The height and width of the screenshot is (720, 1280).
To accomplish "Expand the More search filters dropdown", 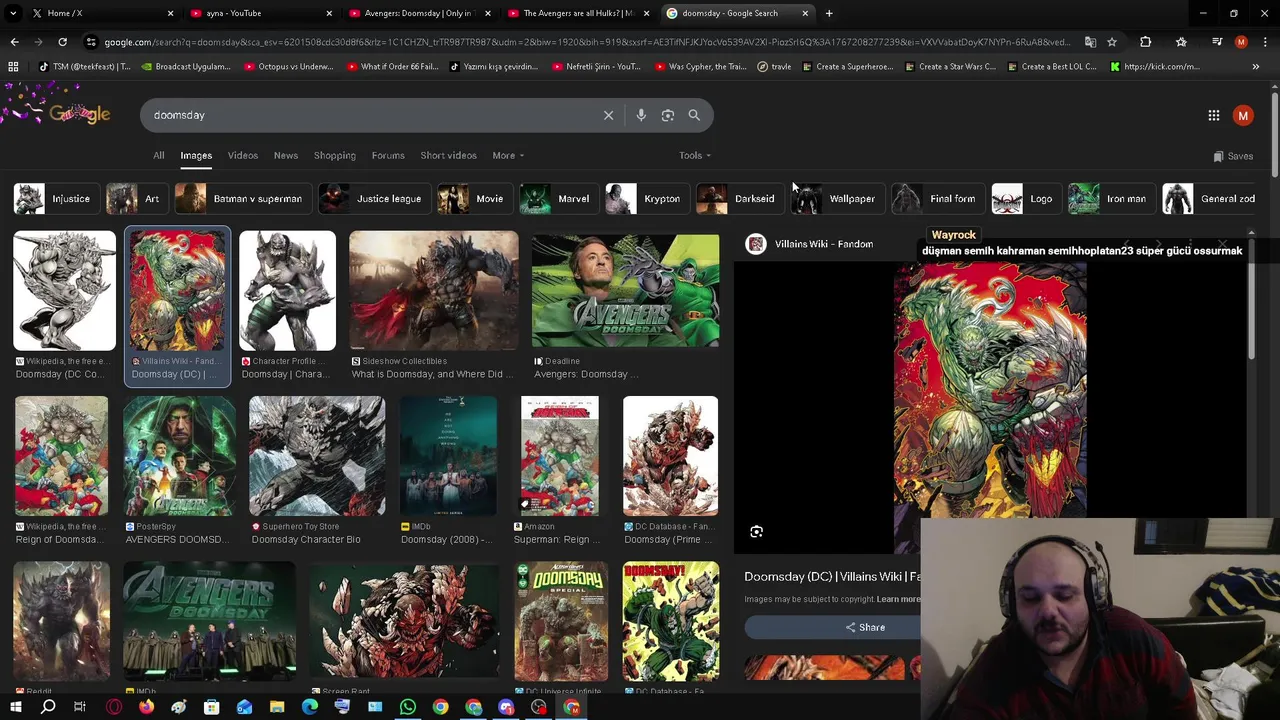I will pos(508,155).
